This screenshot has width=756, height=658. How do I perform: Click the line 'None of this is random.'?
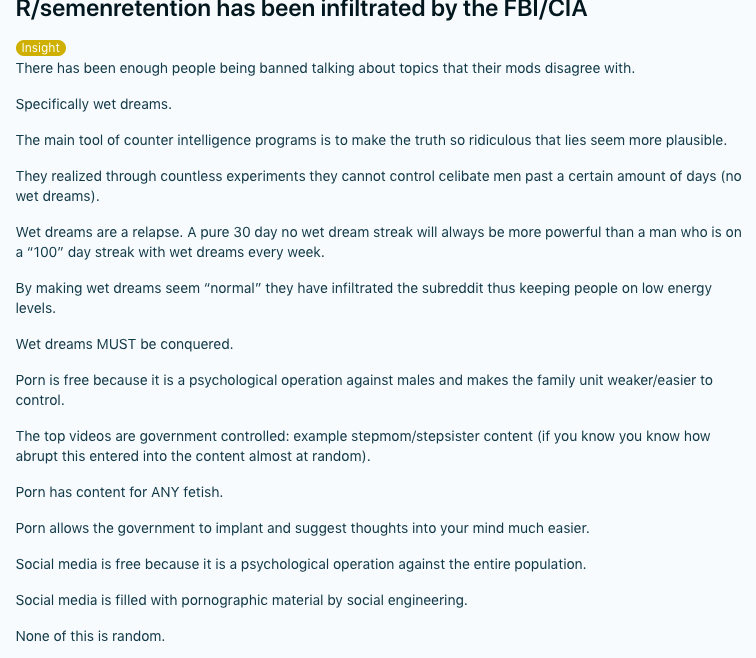pos(90,636)
